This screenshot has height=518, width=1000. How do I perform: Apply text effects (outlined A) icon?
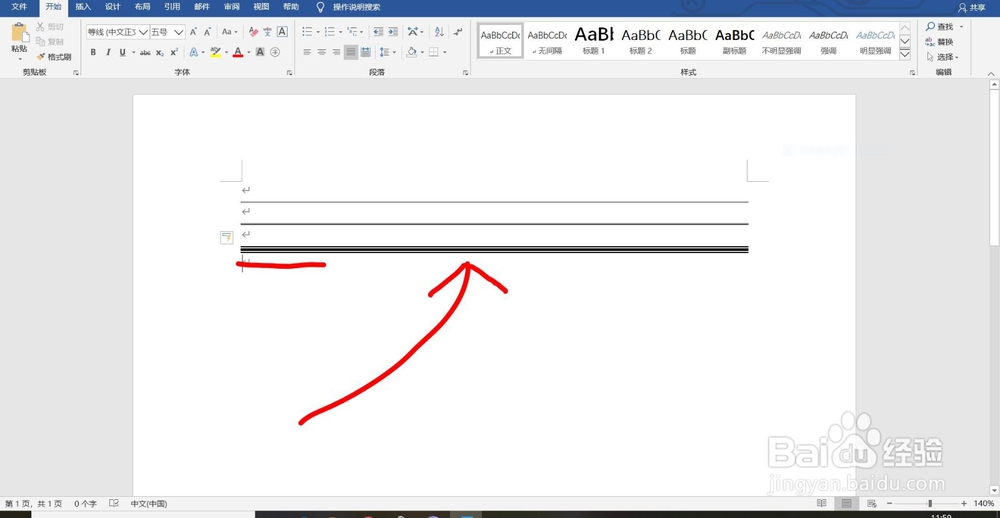coord(193,52)
